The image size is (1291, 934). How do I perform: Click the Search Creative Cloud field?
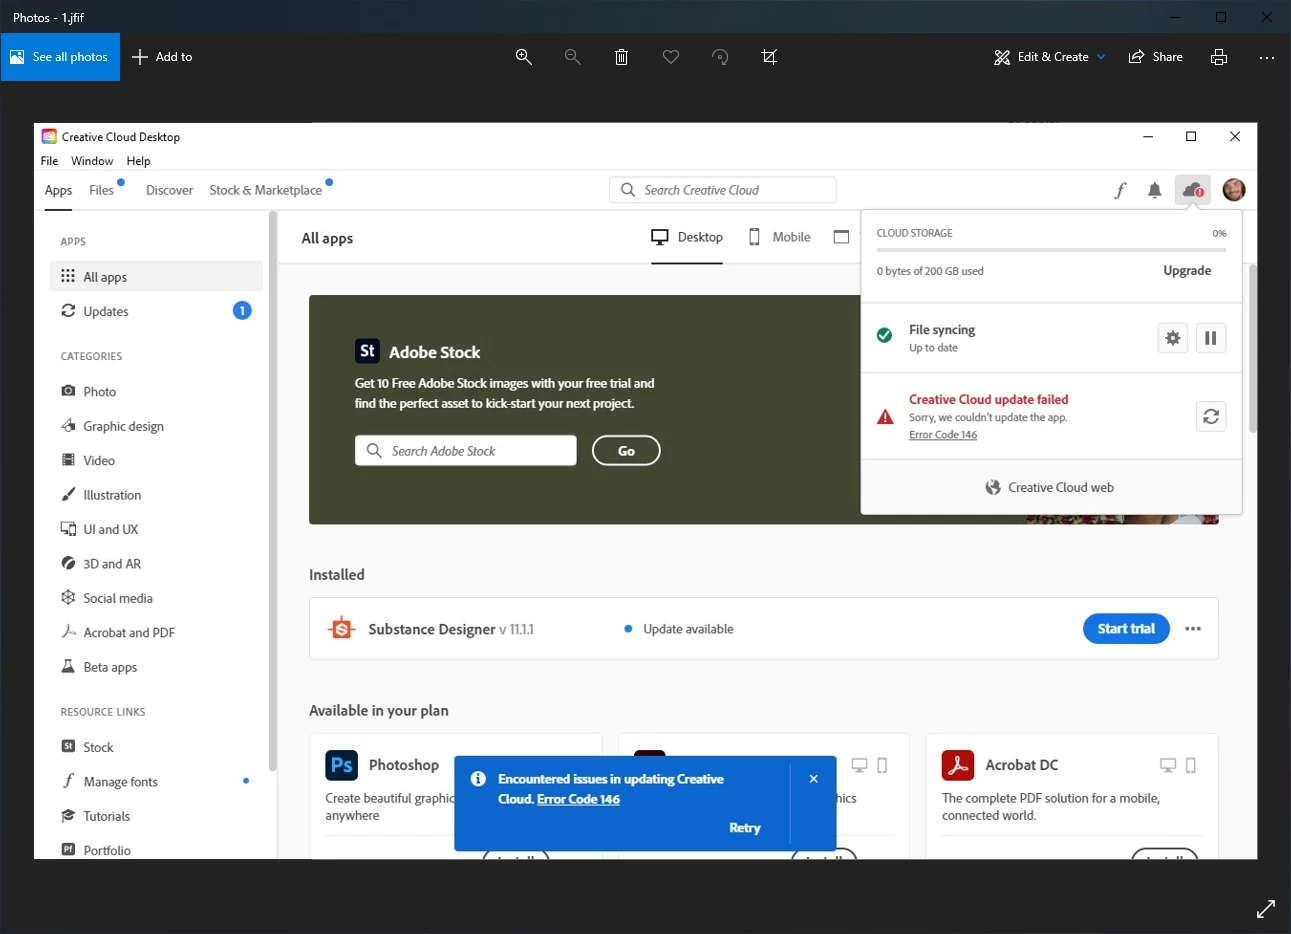point(723,190)
